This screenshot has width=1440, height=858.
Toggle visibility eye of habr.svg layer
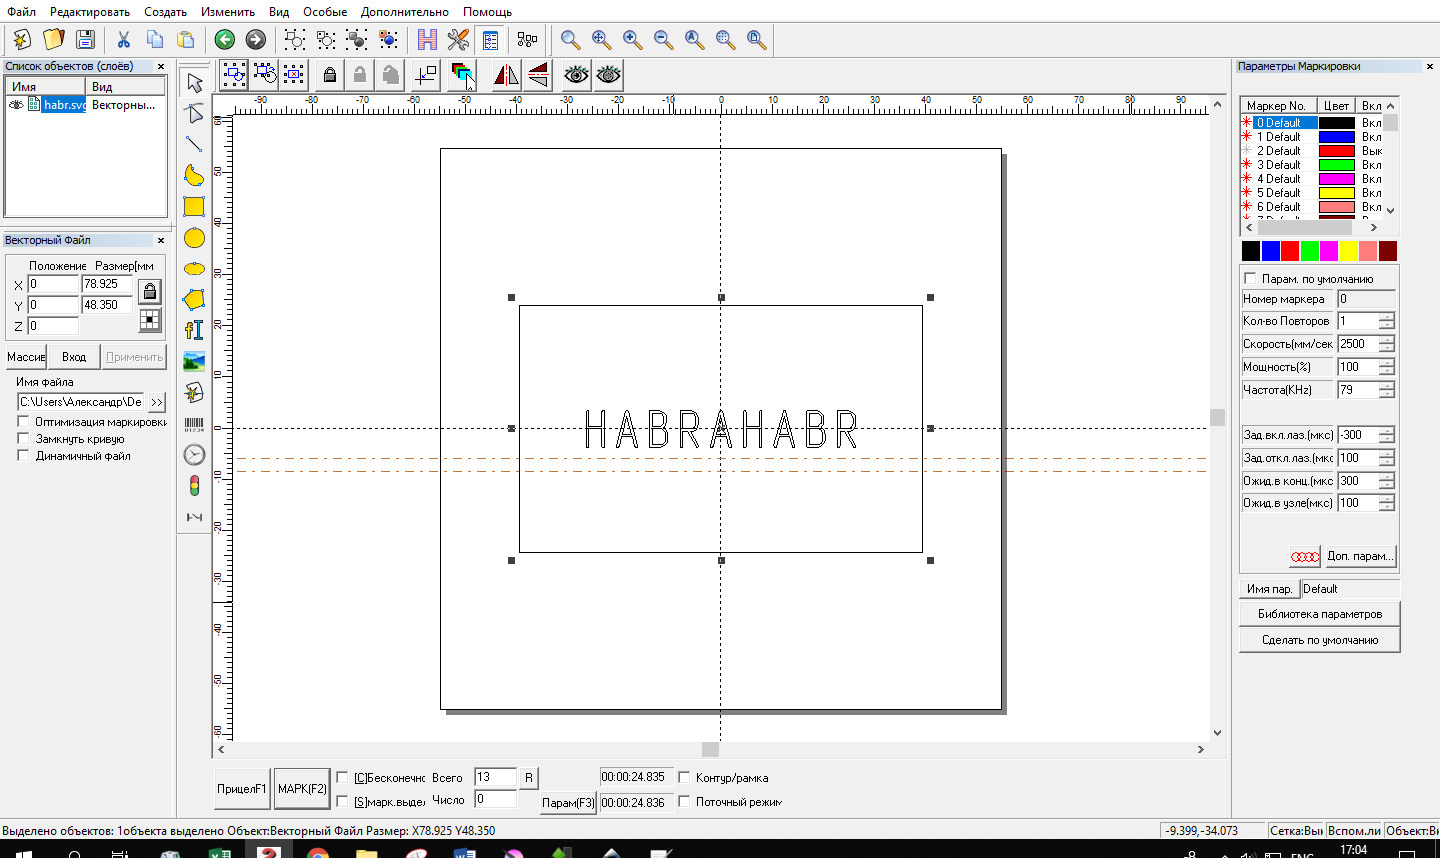click(x=16, y=105)
